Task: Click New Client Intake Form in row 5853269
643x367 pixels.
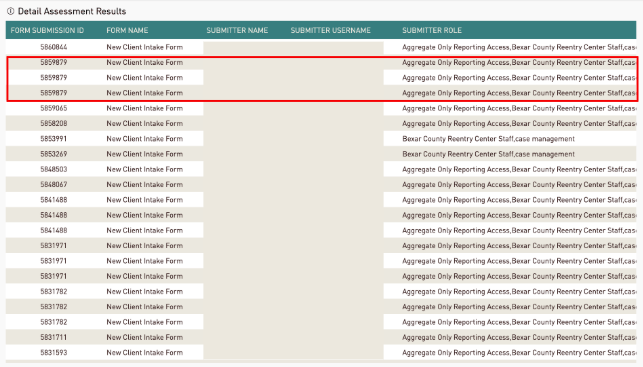Action: pos(145,154)
